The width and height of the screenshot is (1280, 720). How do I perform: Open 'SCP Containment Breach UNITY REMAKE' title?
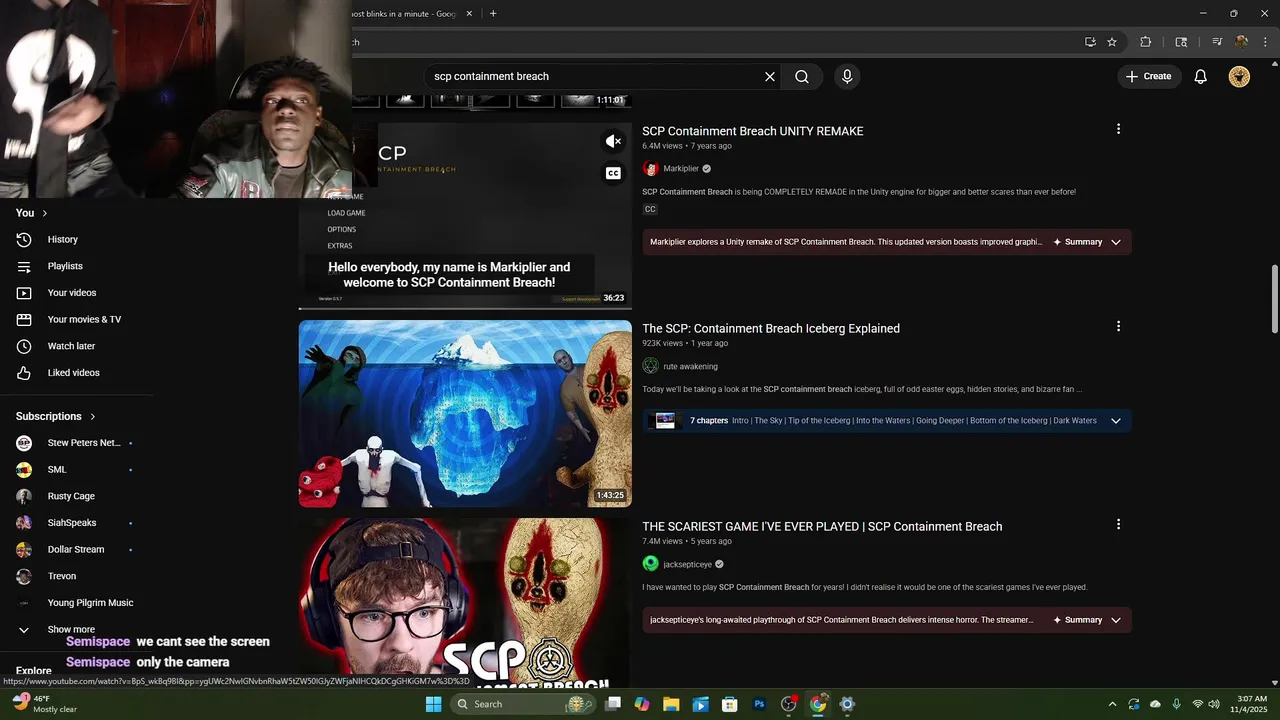[x=752, y=131]
